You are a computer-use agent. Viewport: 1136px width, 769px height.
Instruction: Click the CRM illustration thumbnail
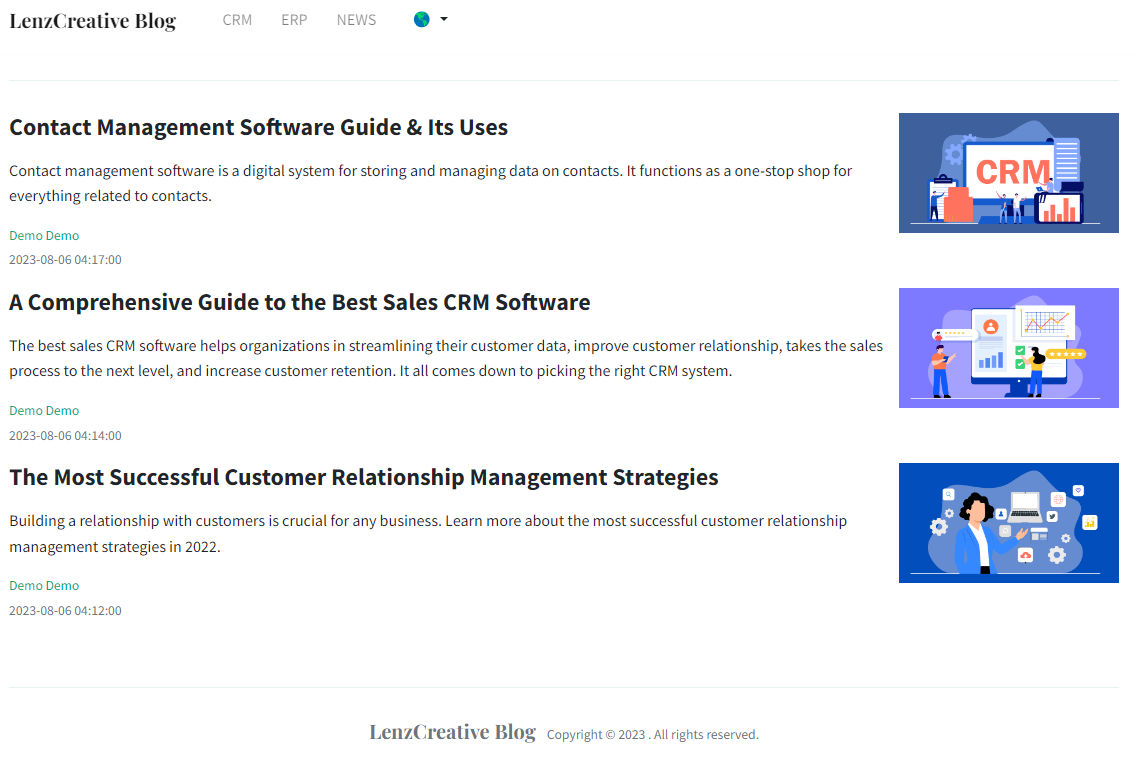coord(1008,173)
